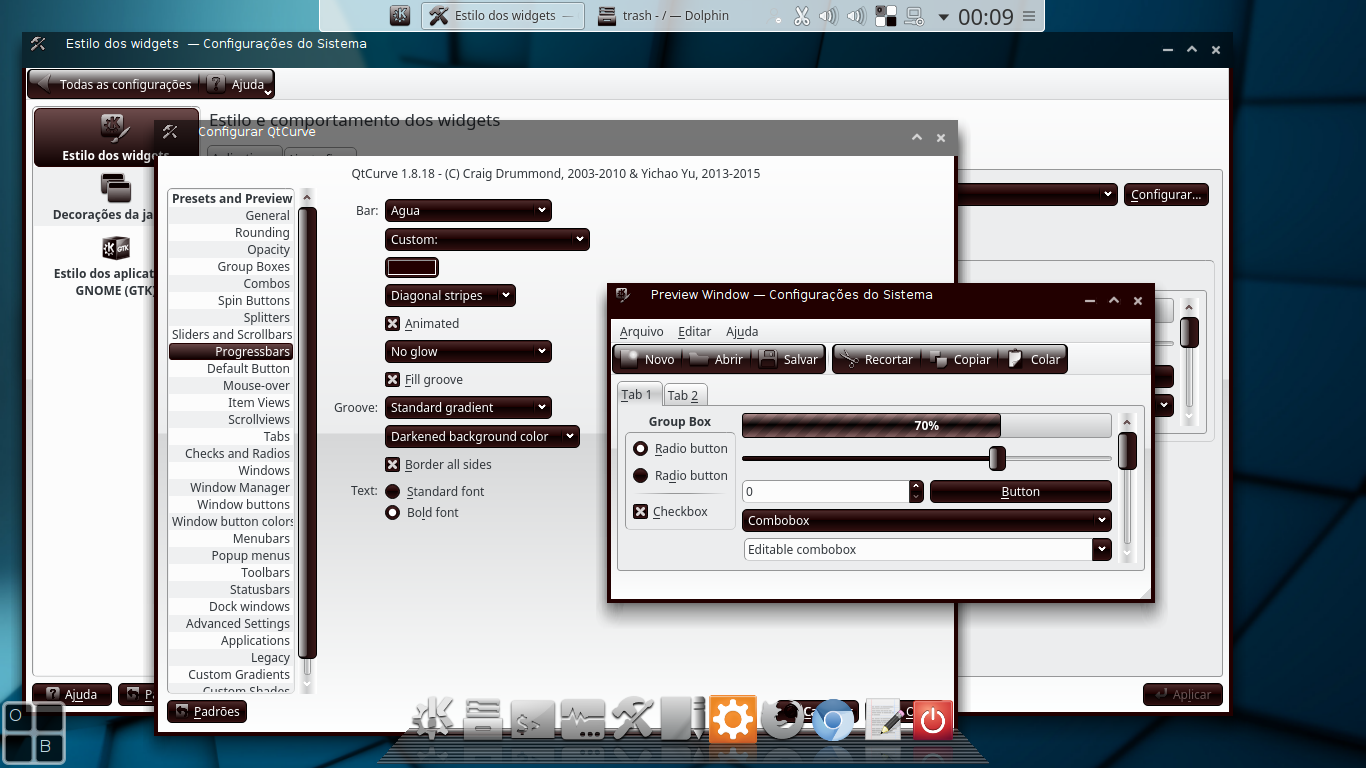Click Colar in Preview Window toolbar
The image size is (1366, 768).
pyautogui.click(x=1034, y=359)
